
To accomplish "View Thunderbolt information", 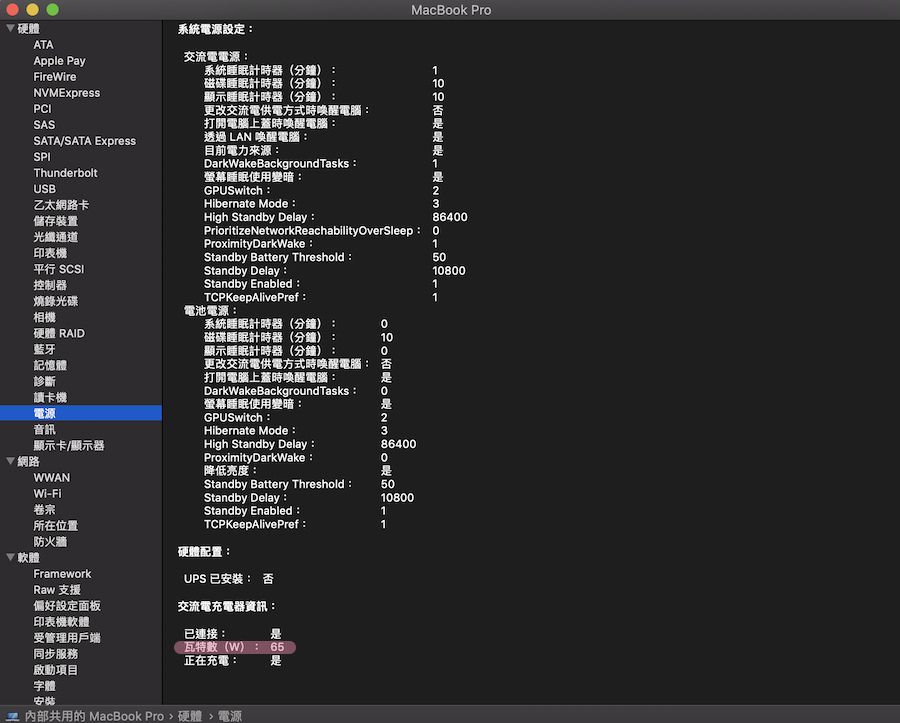I will click(x=65, y=173).
